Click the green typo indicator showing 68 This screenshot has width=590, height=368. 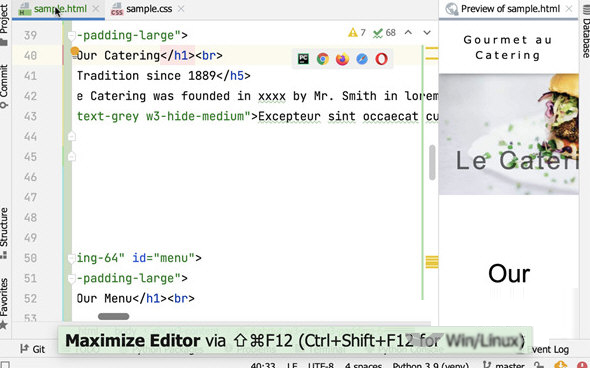pyautogui.click(x=384, y=33)
